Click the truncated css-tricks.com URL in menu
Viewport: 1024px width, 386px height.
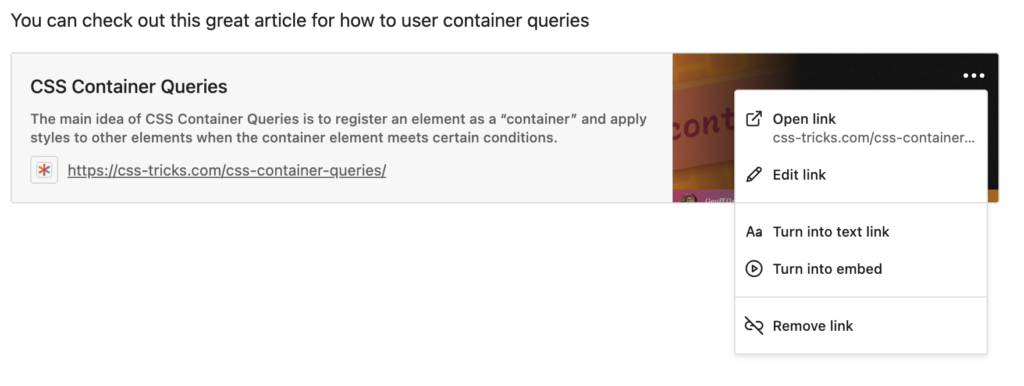click(873, 138)
